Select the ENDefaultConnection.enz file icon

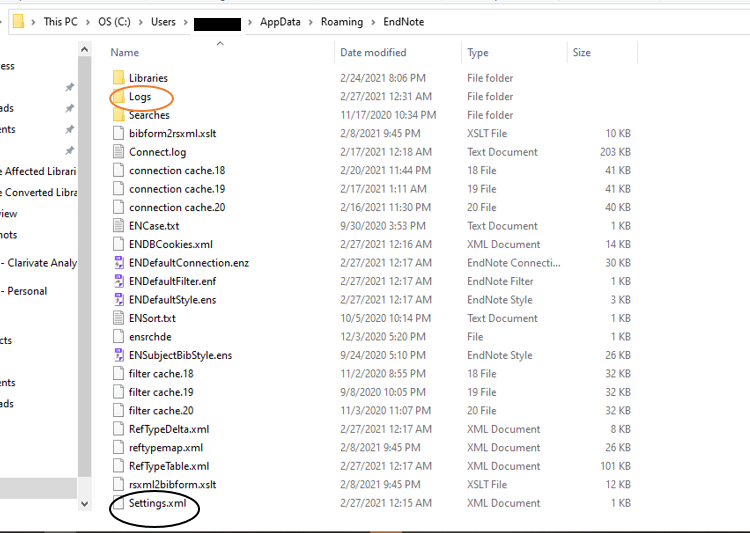click(118, 263)
